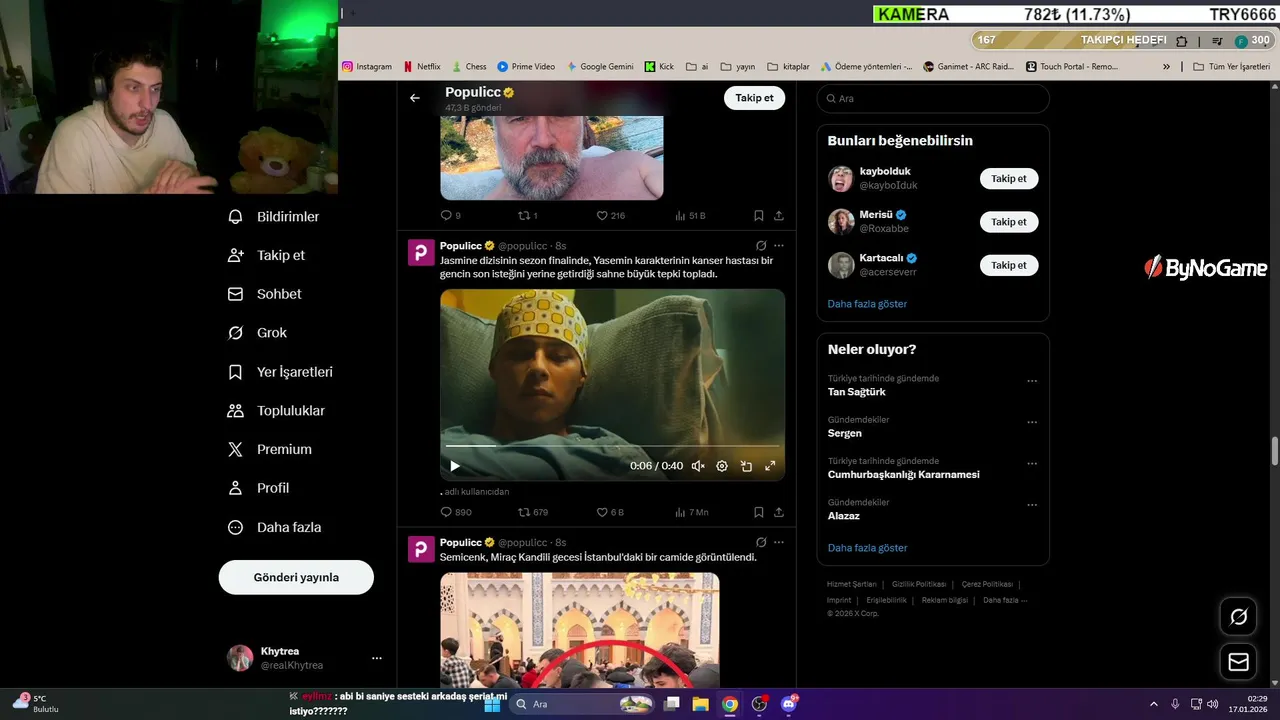The image size is (1280, 720).
Task: Follow Populicc with the header Takip et button
Action: pyautogui.click(x=754, y=98)
